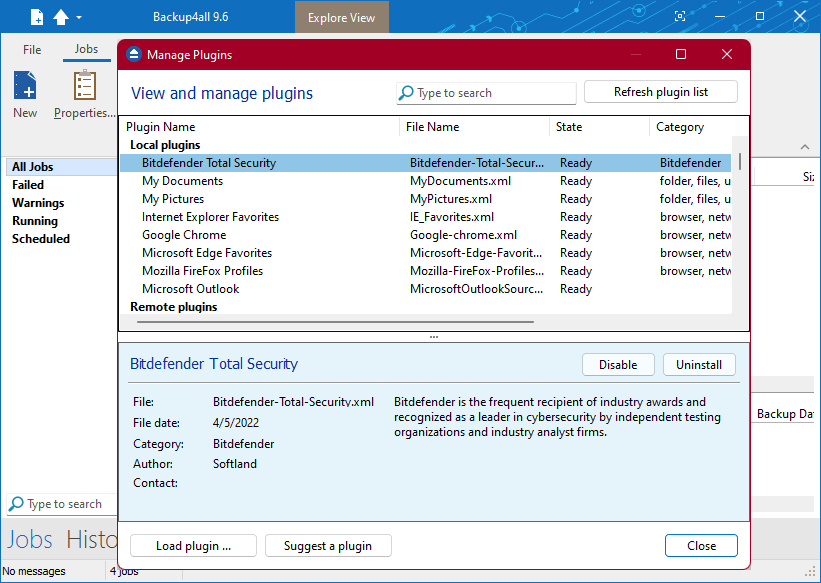
Task: Select the Microsoft Outlook plugin row
Action: point(426,289)
